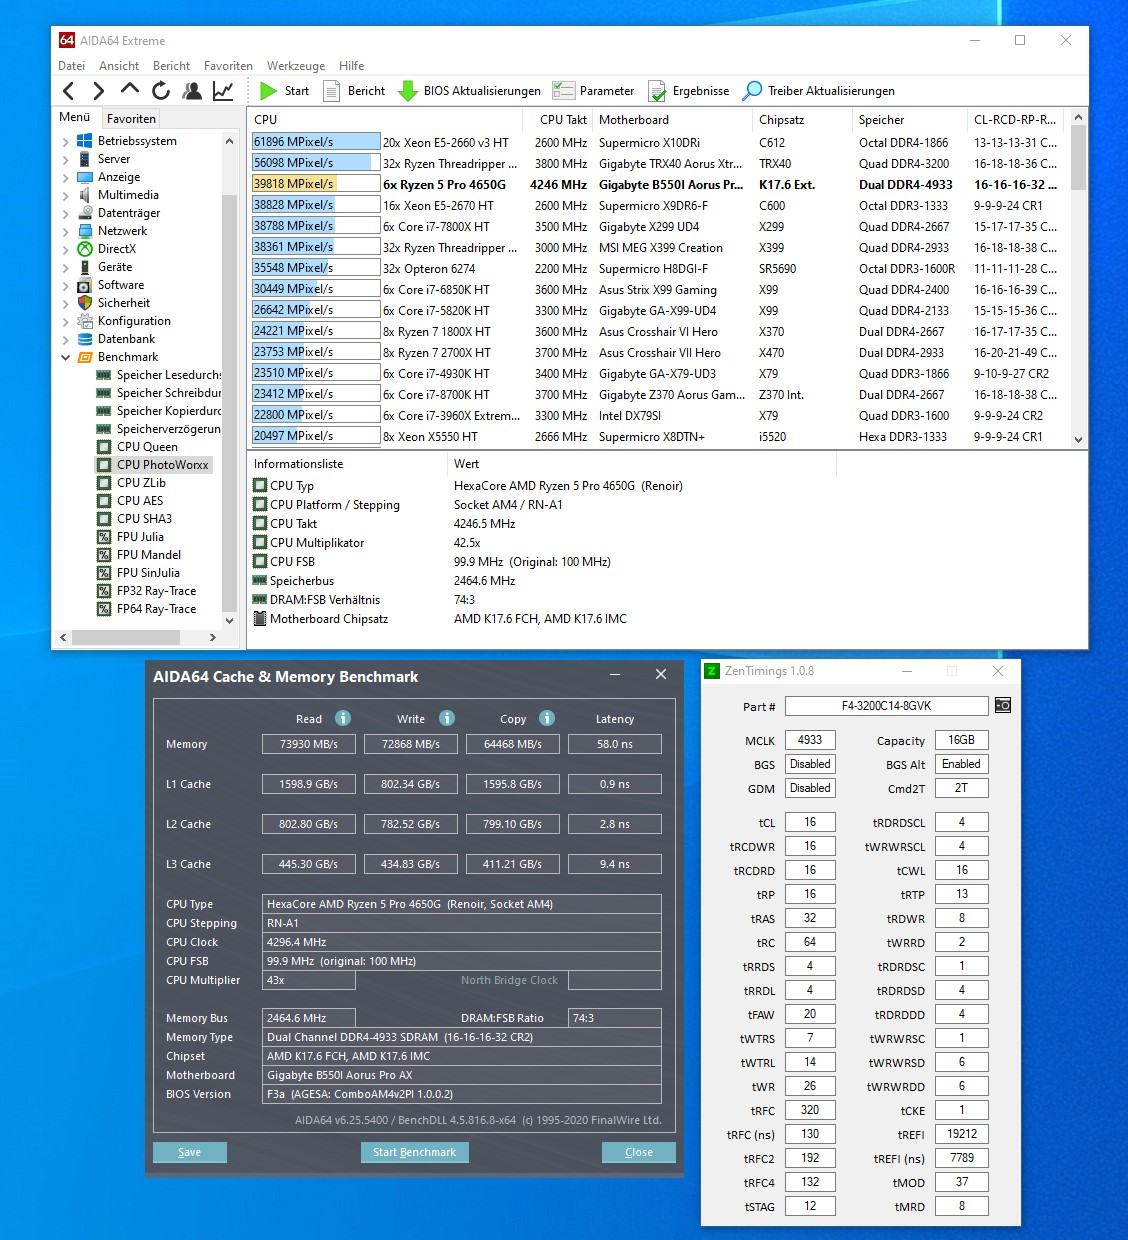Open the Hilfe menu
This screenshot has width=1128, height=1240.
tap(351, 66)
